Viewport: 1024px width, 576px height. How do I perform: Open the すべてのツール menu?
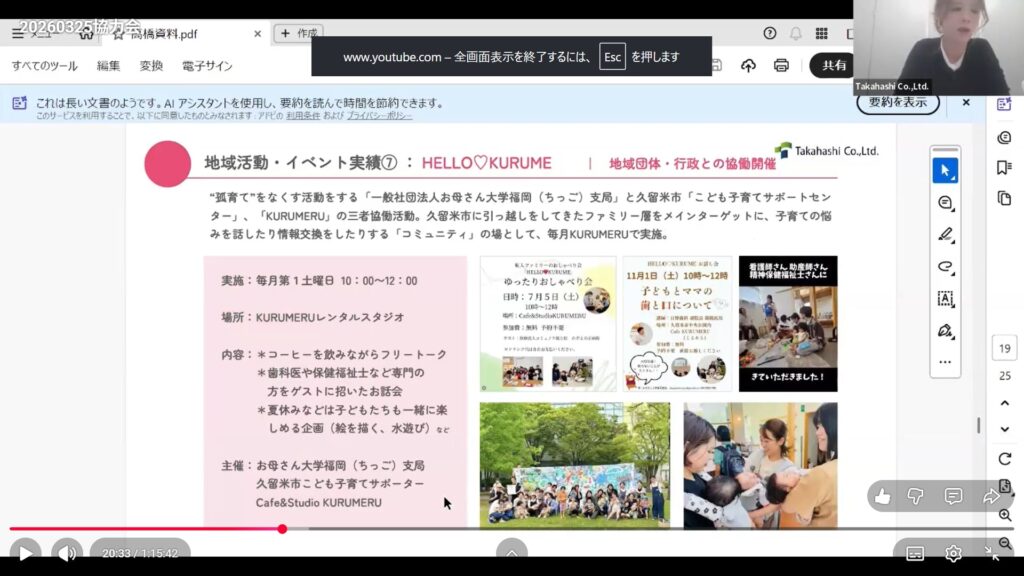[x=44, y=66]
